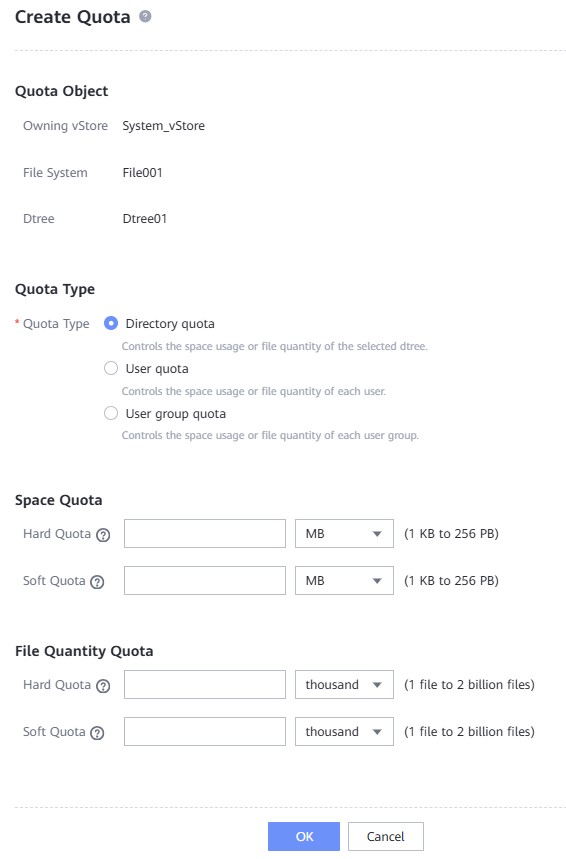Click the help icon beside Create Quota title
The width and height of the screenshot is (566, 859).
[145, 16]
